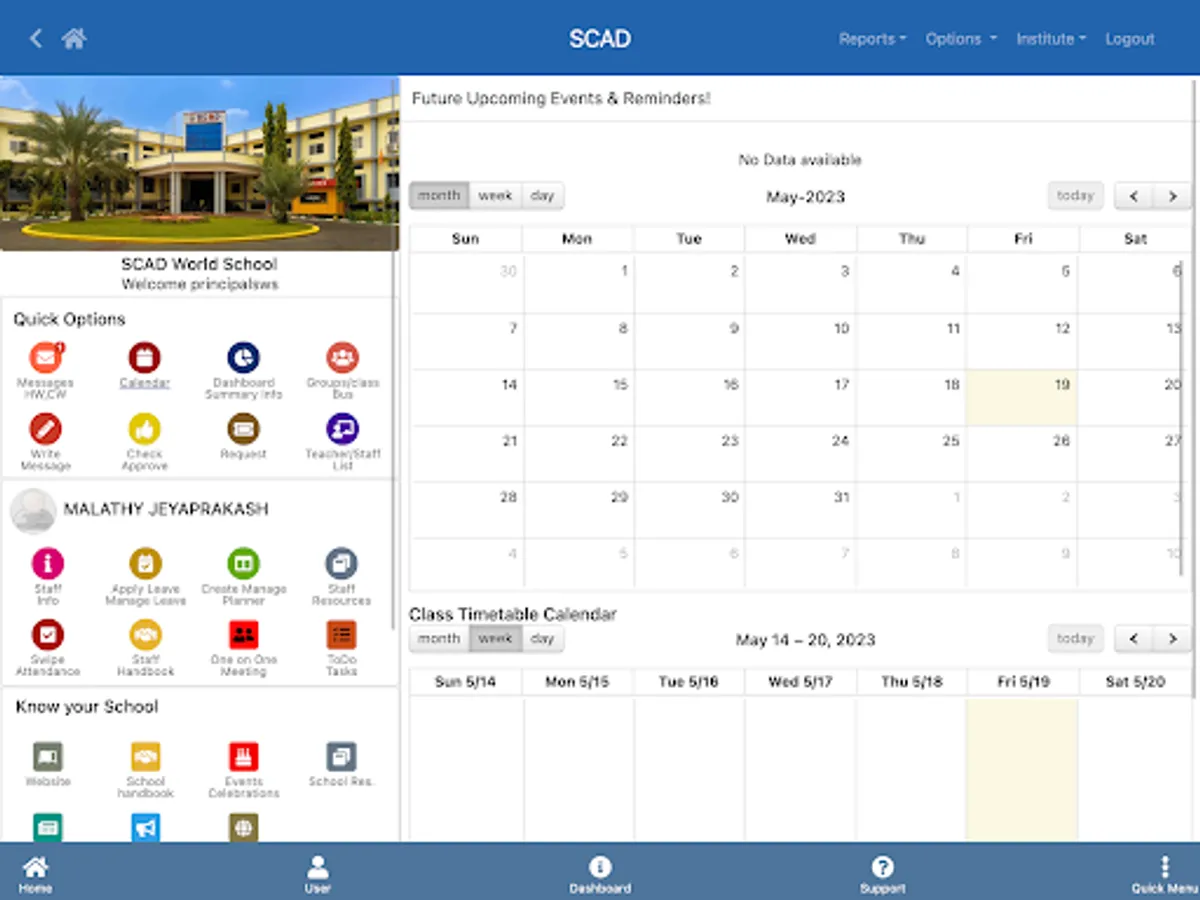Click the Logout link
This screenshot has height=900, width=1200.
[x=1130, y=39]
